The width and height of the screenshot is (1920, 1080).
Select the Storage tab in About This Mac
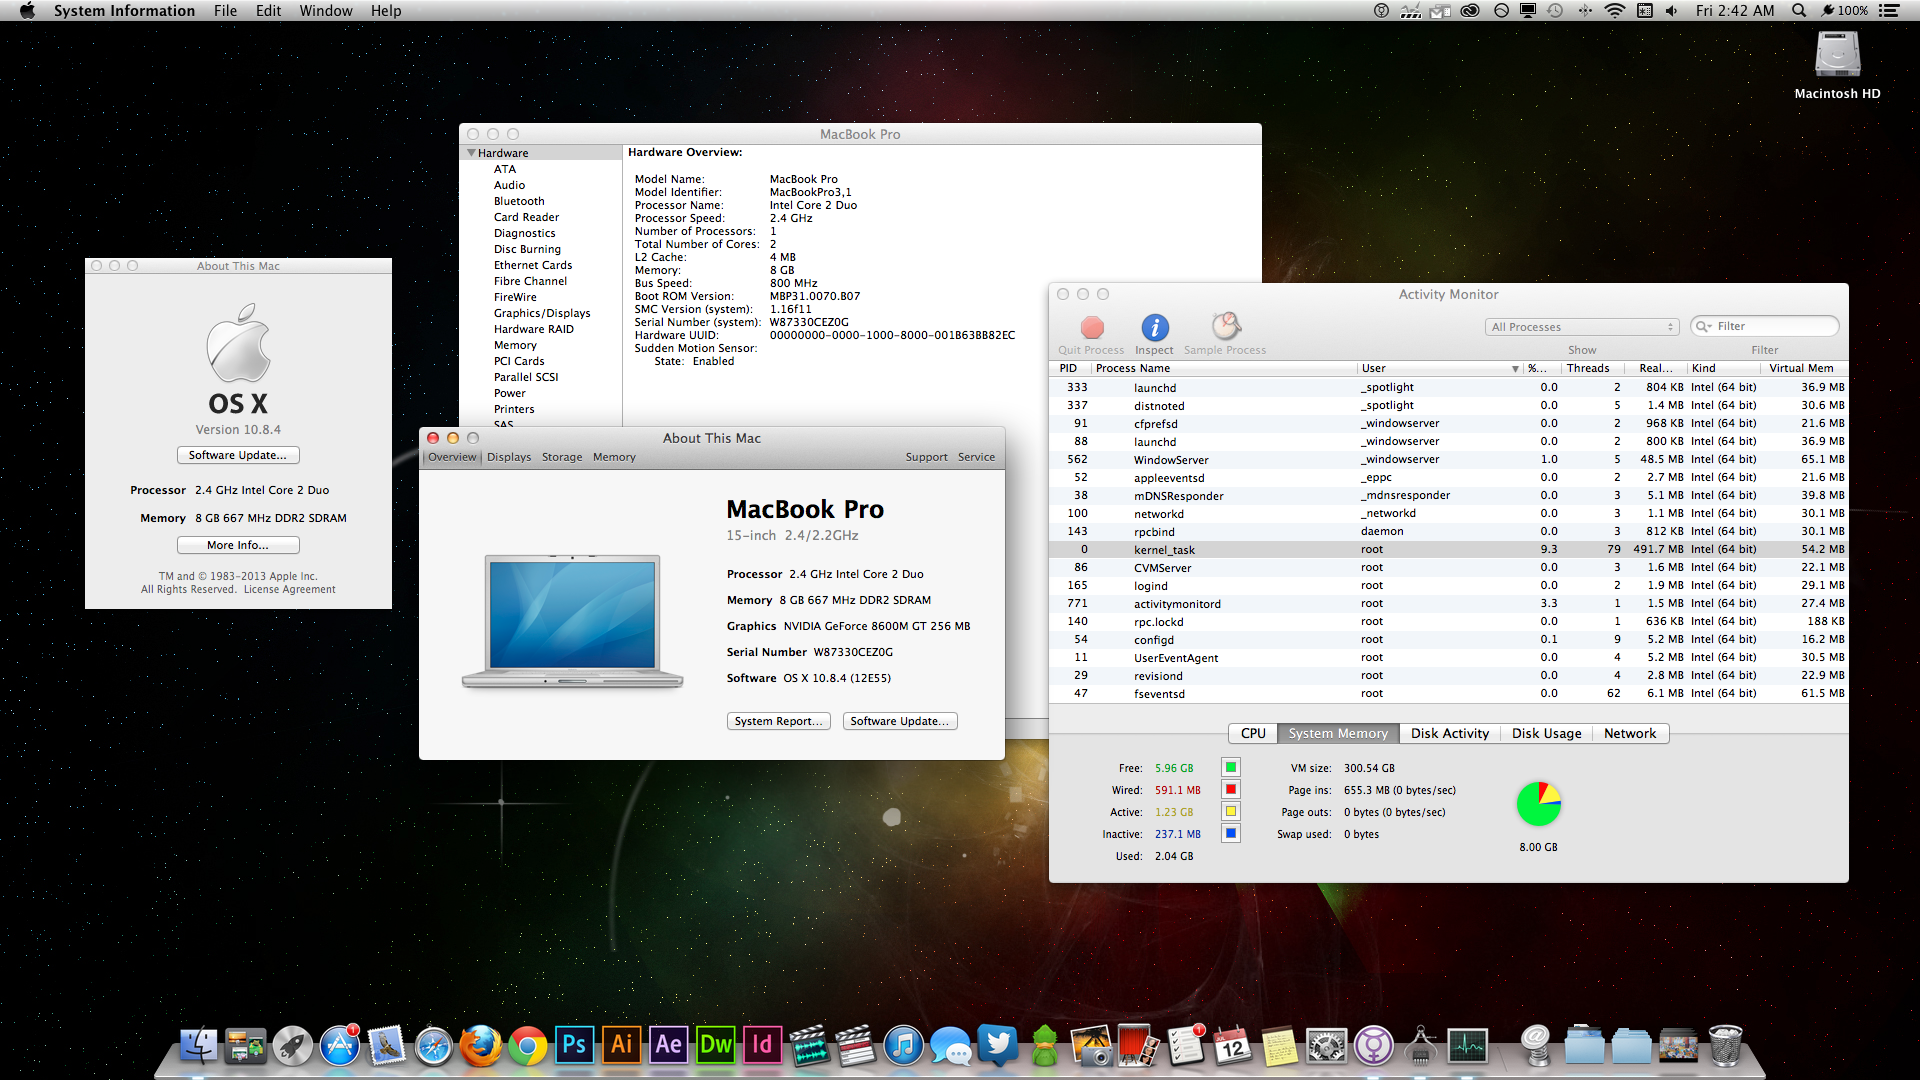tap(562, 457)
